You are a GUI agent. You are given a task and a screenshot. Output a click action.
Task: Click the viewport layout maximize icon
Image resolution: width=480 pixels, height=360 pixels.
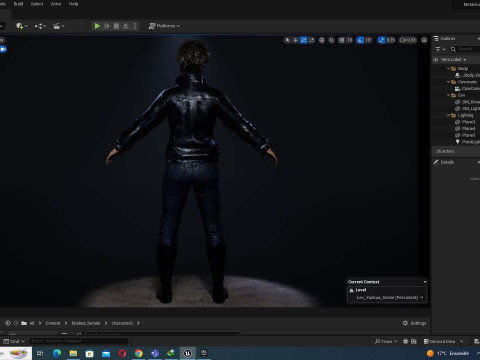tap(424, 40)
